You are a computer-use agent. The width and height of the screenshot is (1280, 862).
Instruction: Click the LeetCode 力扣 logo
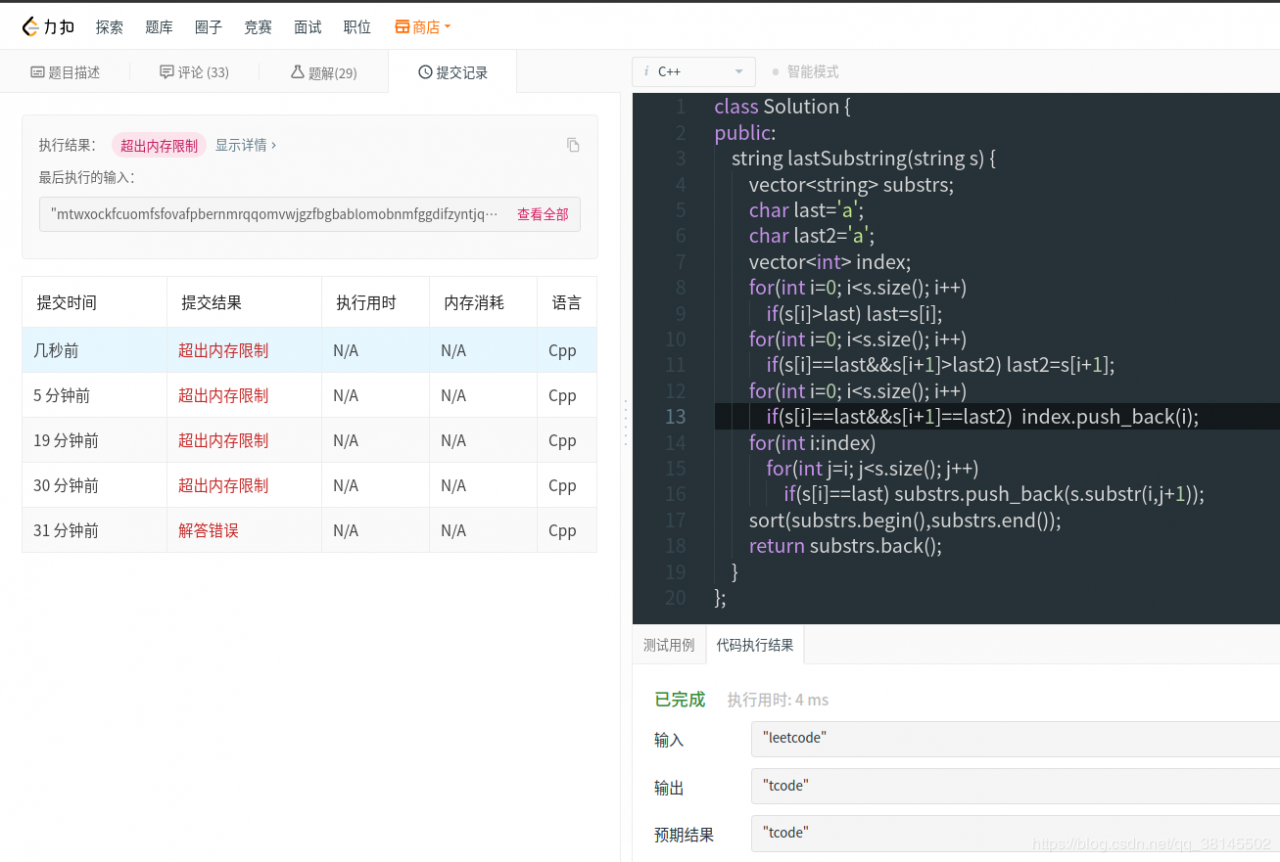(48, 27)
